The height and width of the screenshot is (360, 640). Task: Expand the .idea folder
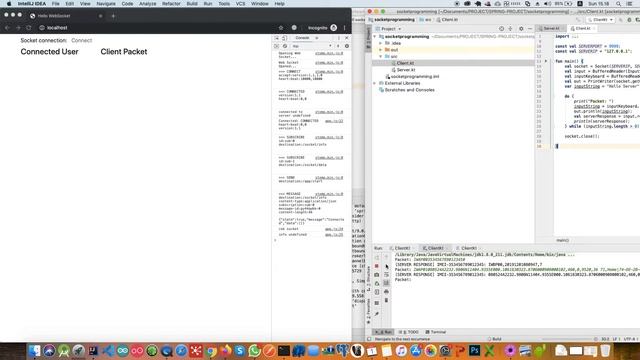381,43
